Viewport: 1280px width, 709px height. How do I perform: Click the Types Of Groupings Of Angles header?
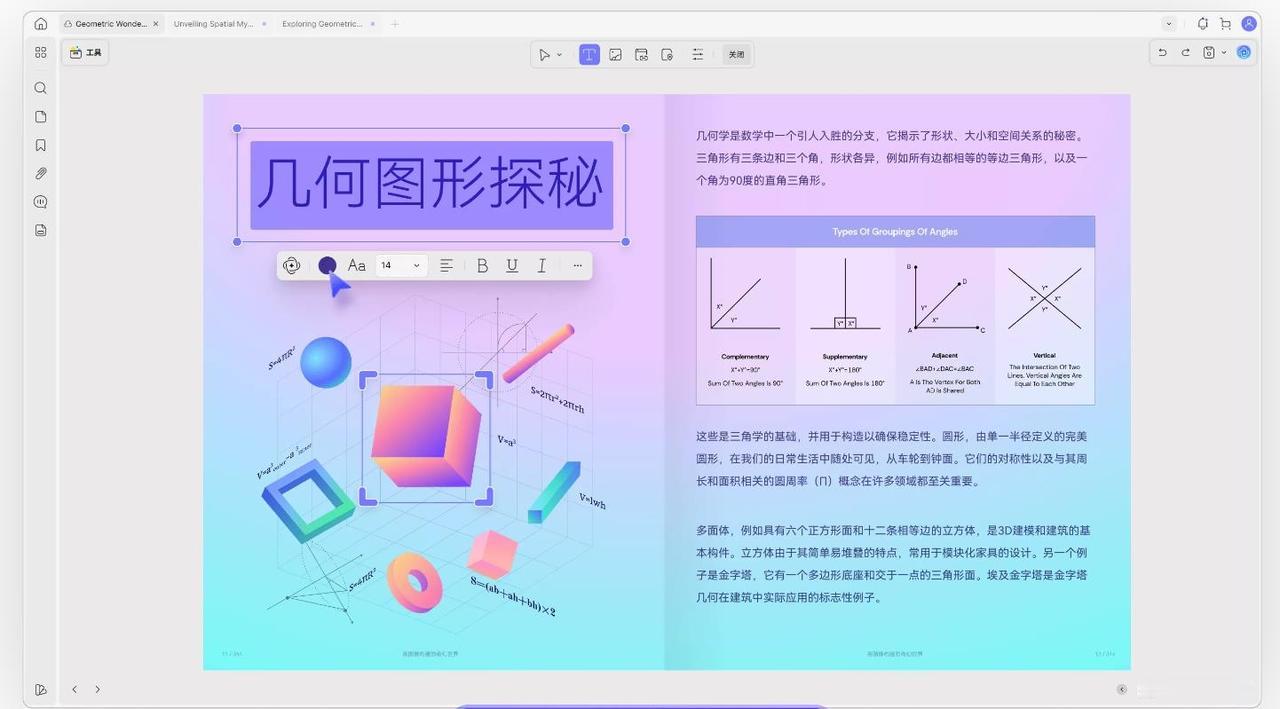click(x=895, y=231)
